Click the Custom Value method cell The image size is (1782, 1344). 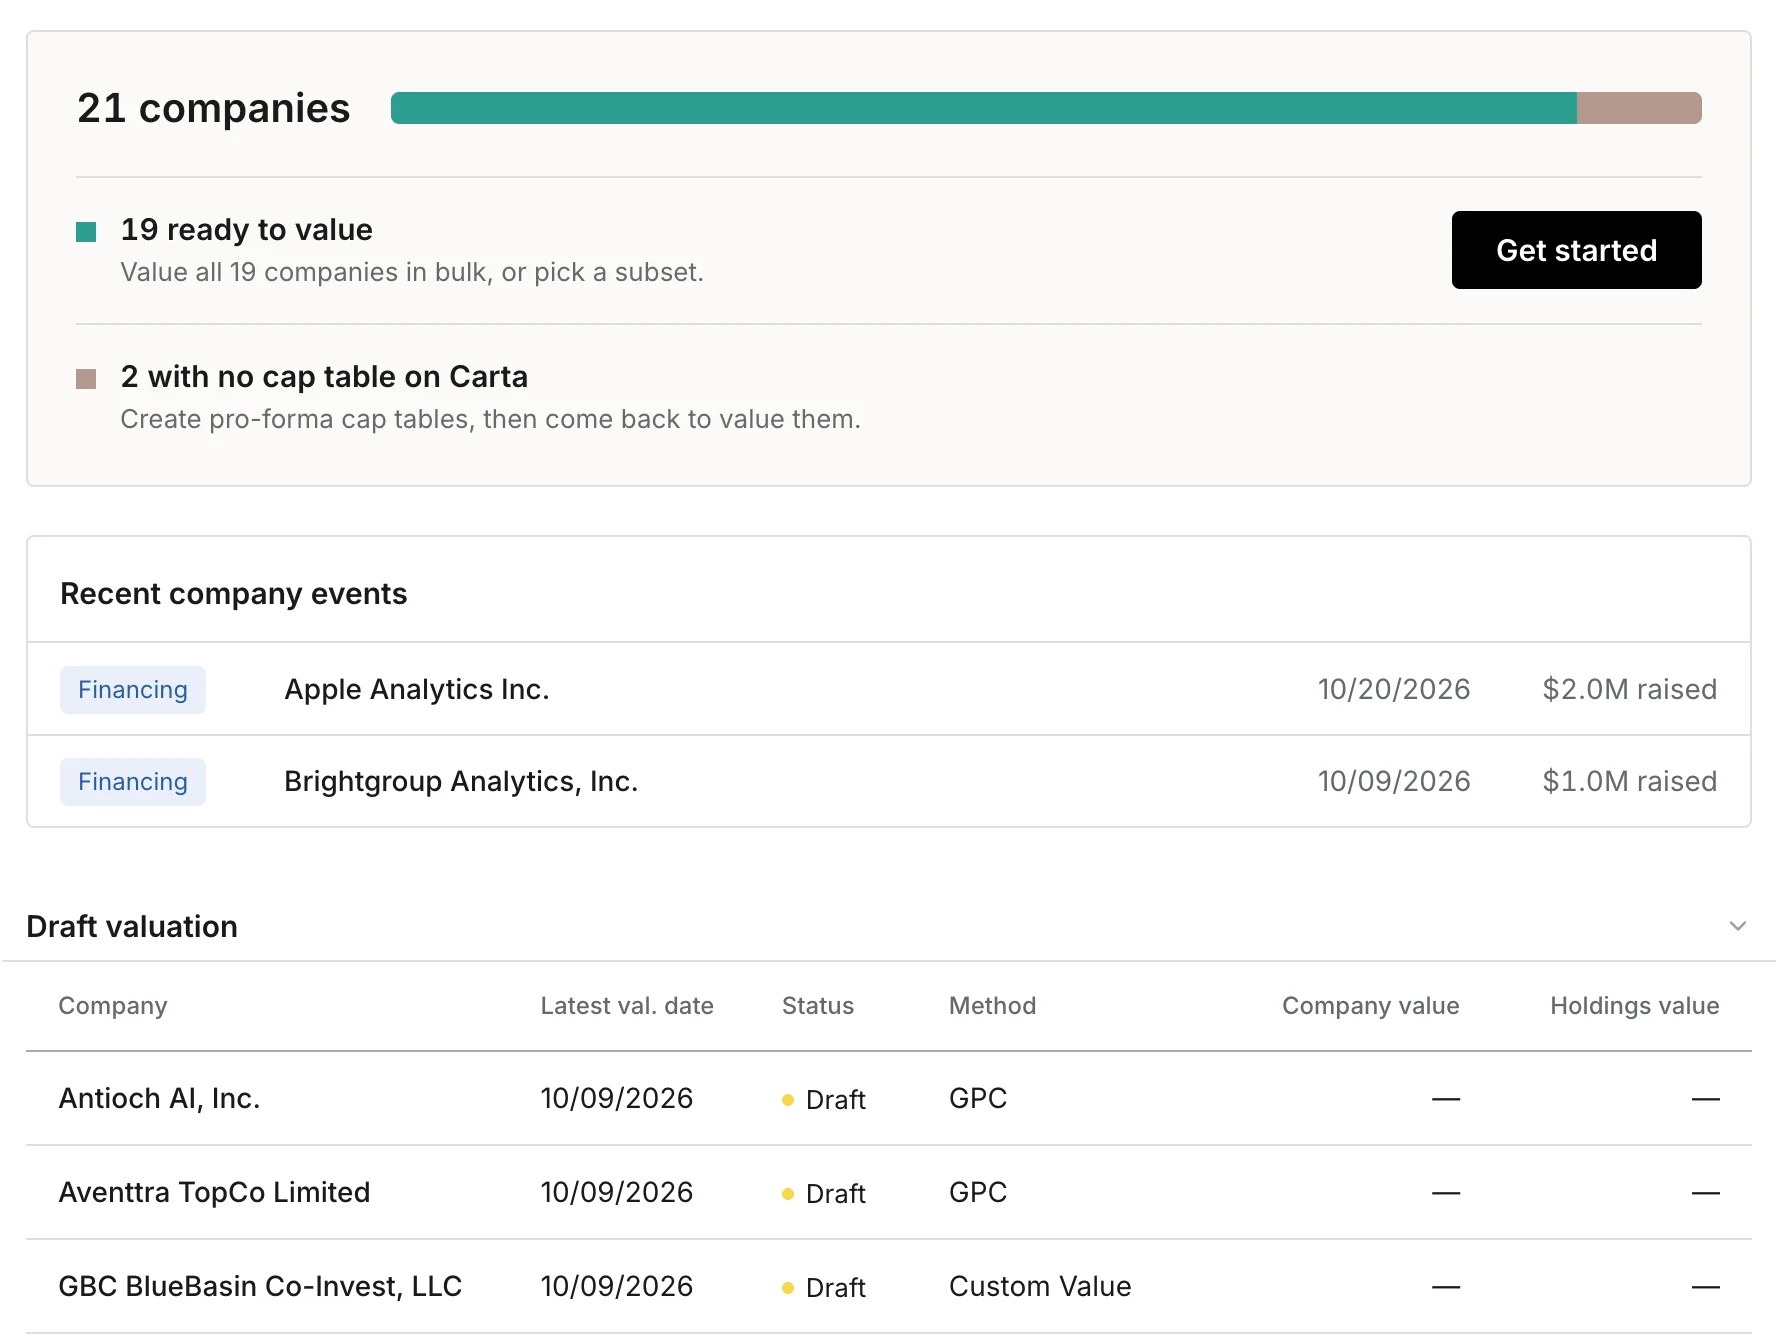(1040, 1286)
